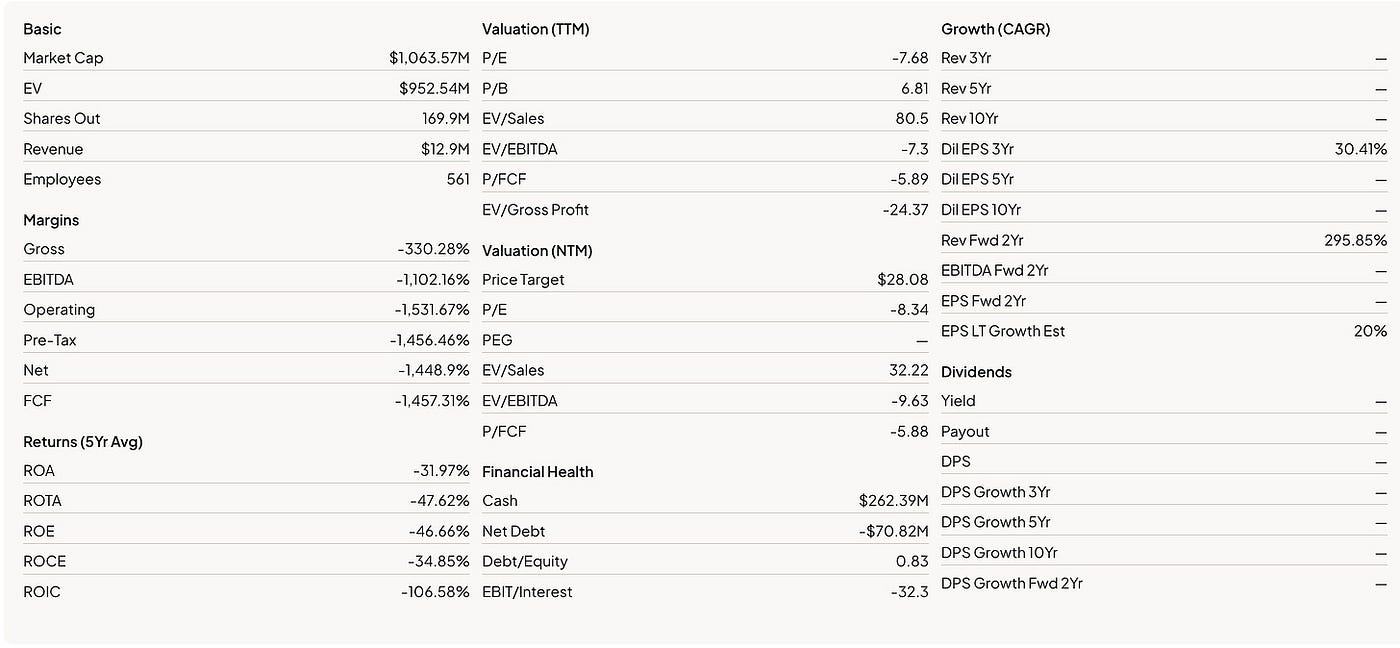Image resolution: width=1400 pixels, height=648 pixels.
Task: Click the EV row label
Action: [x=33, y=88]
